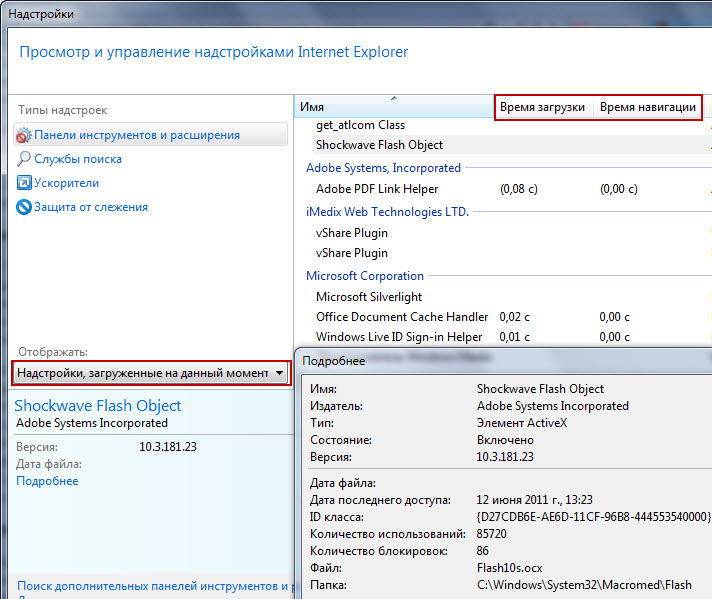Select 'Защита от слежения' add-on type
This screenshot has width=712, height=599.
point(91,207)
